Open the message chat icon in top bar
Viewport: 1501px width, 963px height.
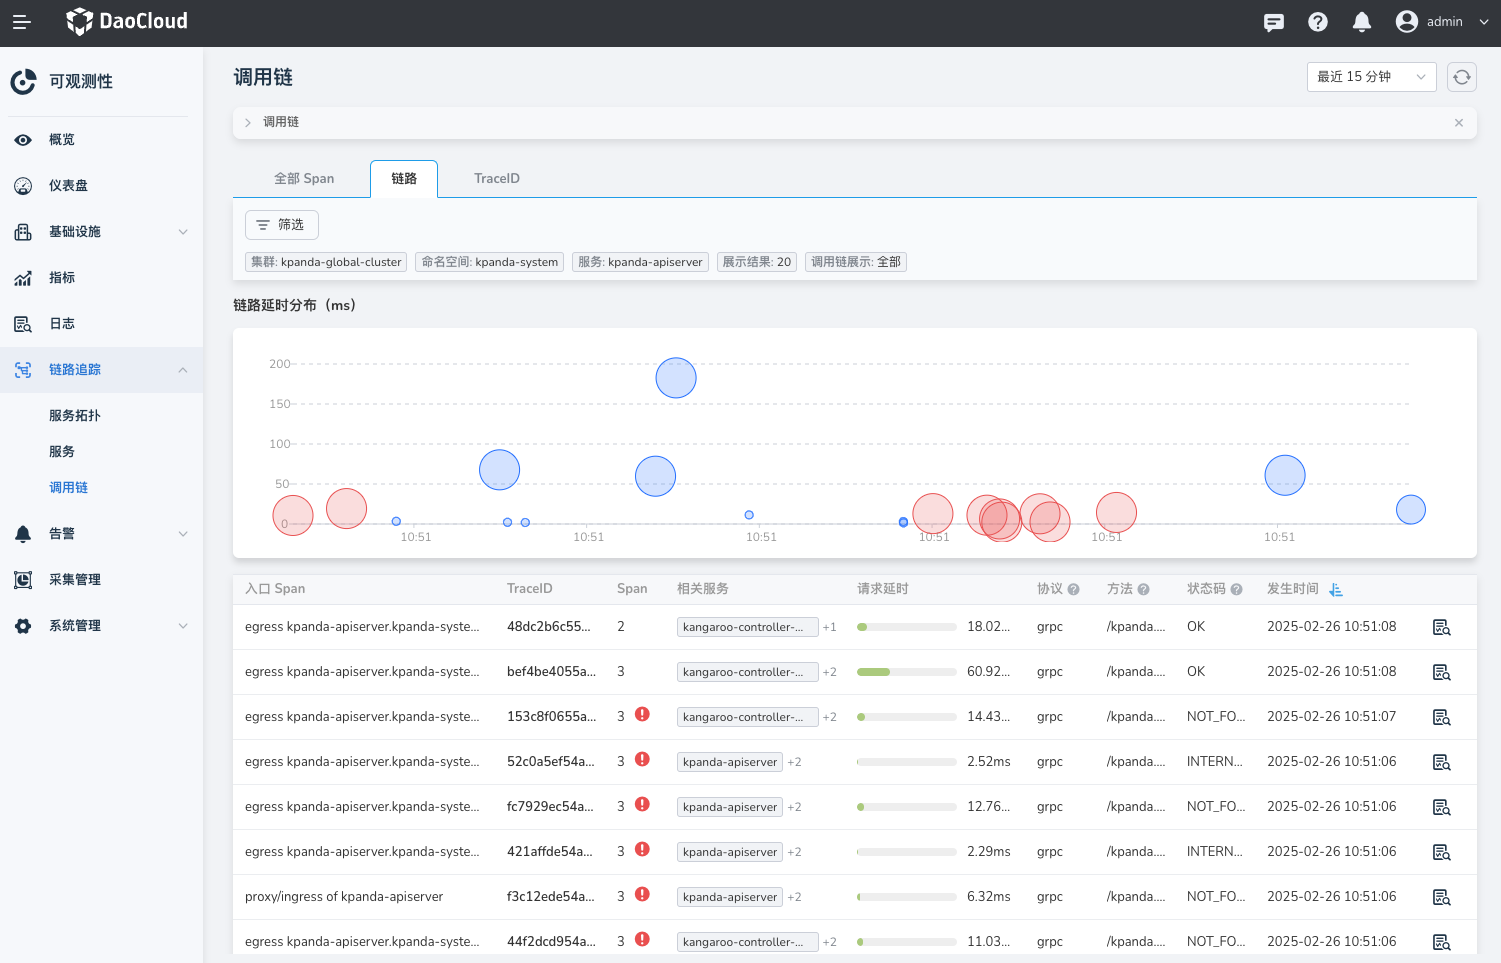pyautogui.click(x=1273, y=21)
